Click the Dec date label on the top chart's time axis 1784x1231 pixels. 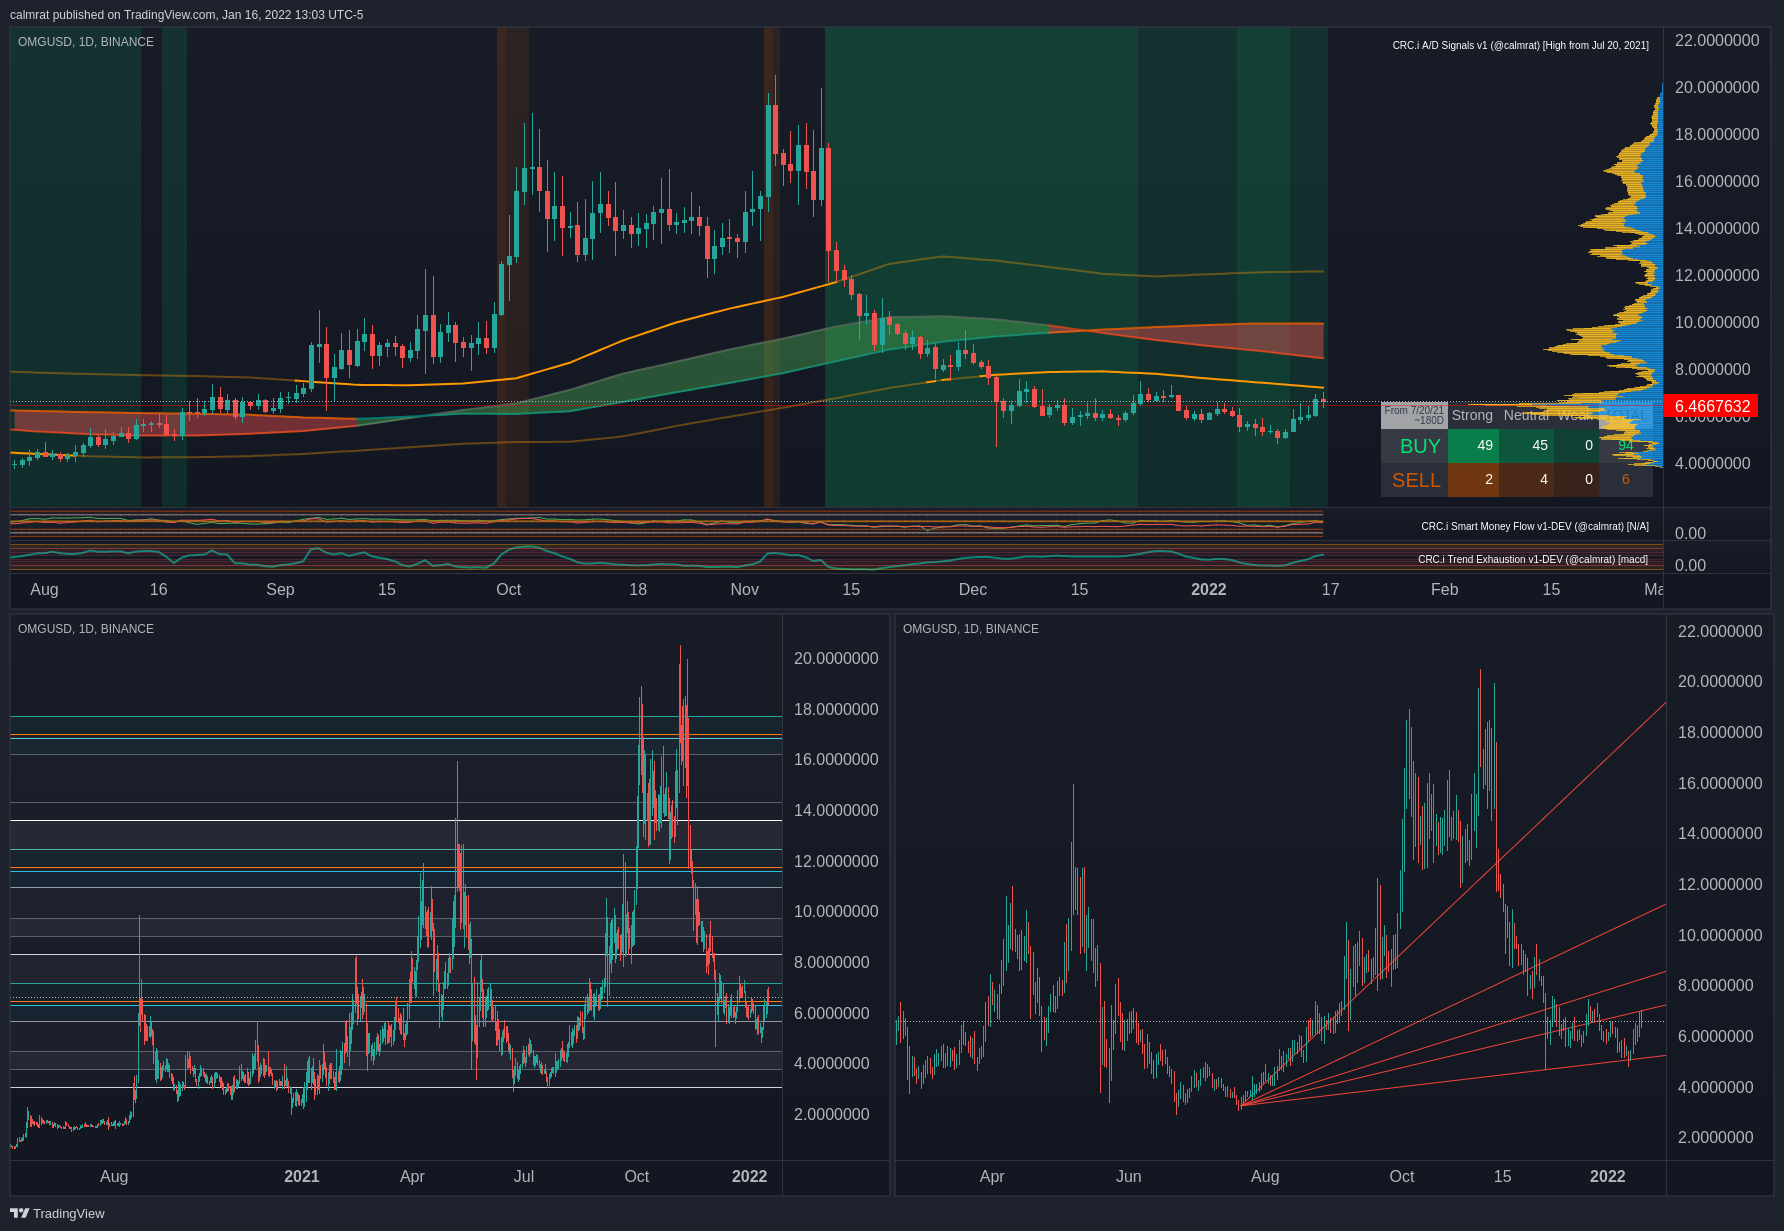tap(972, 590)
